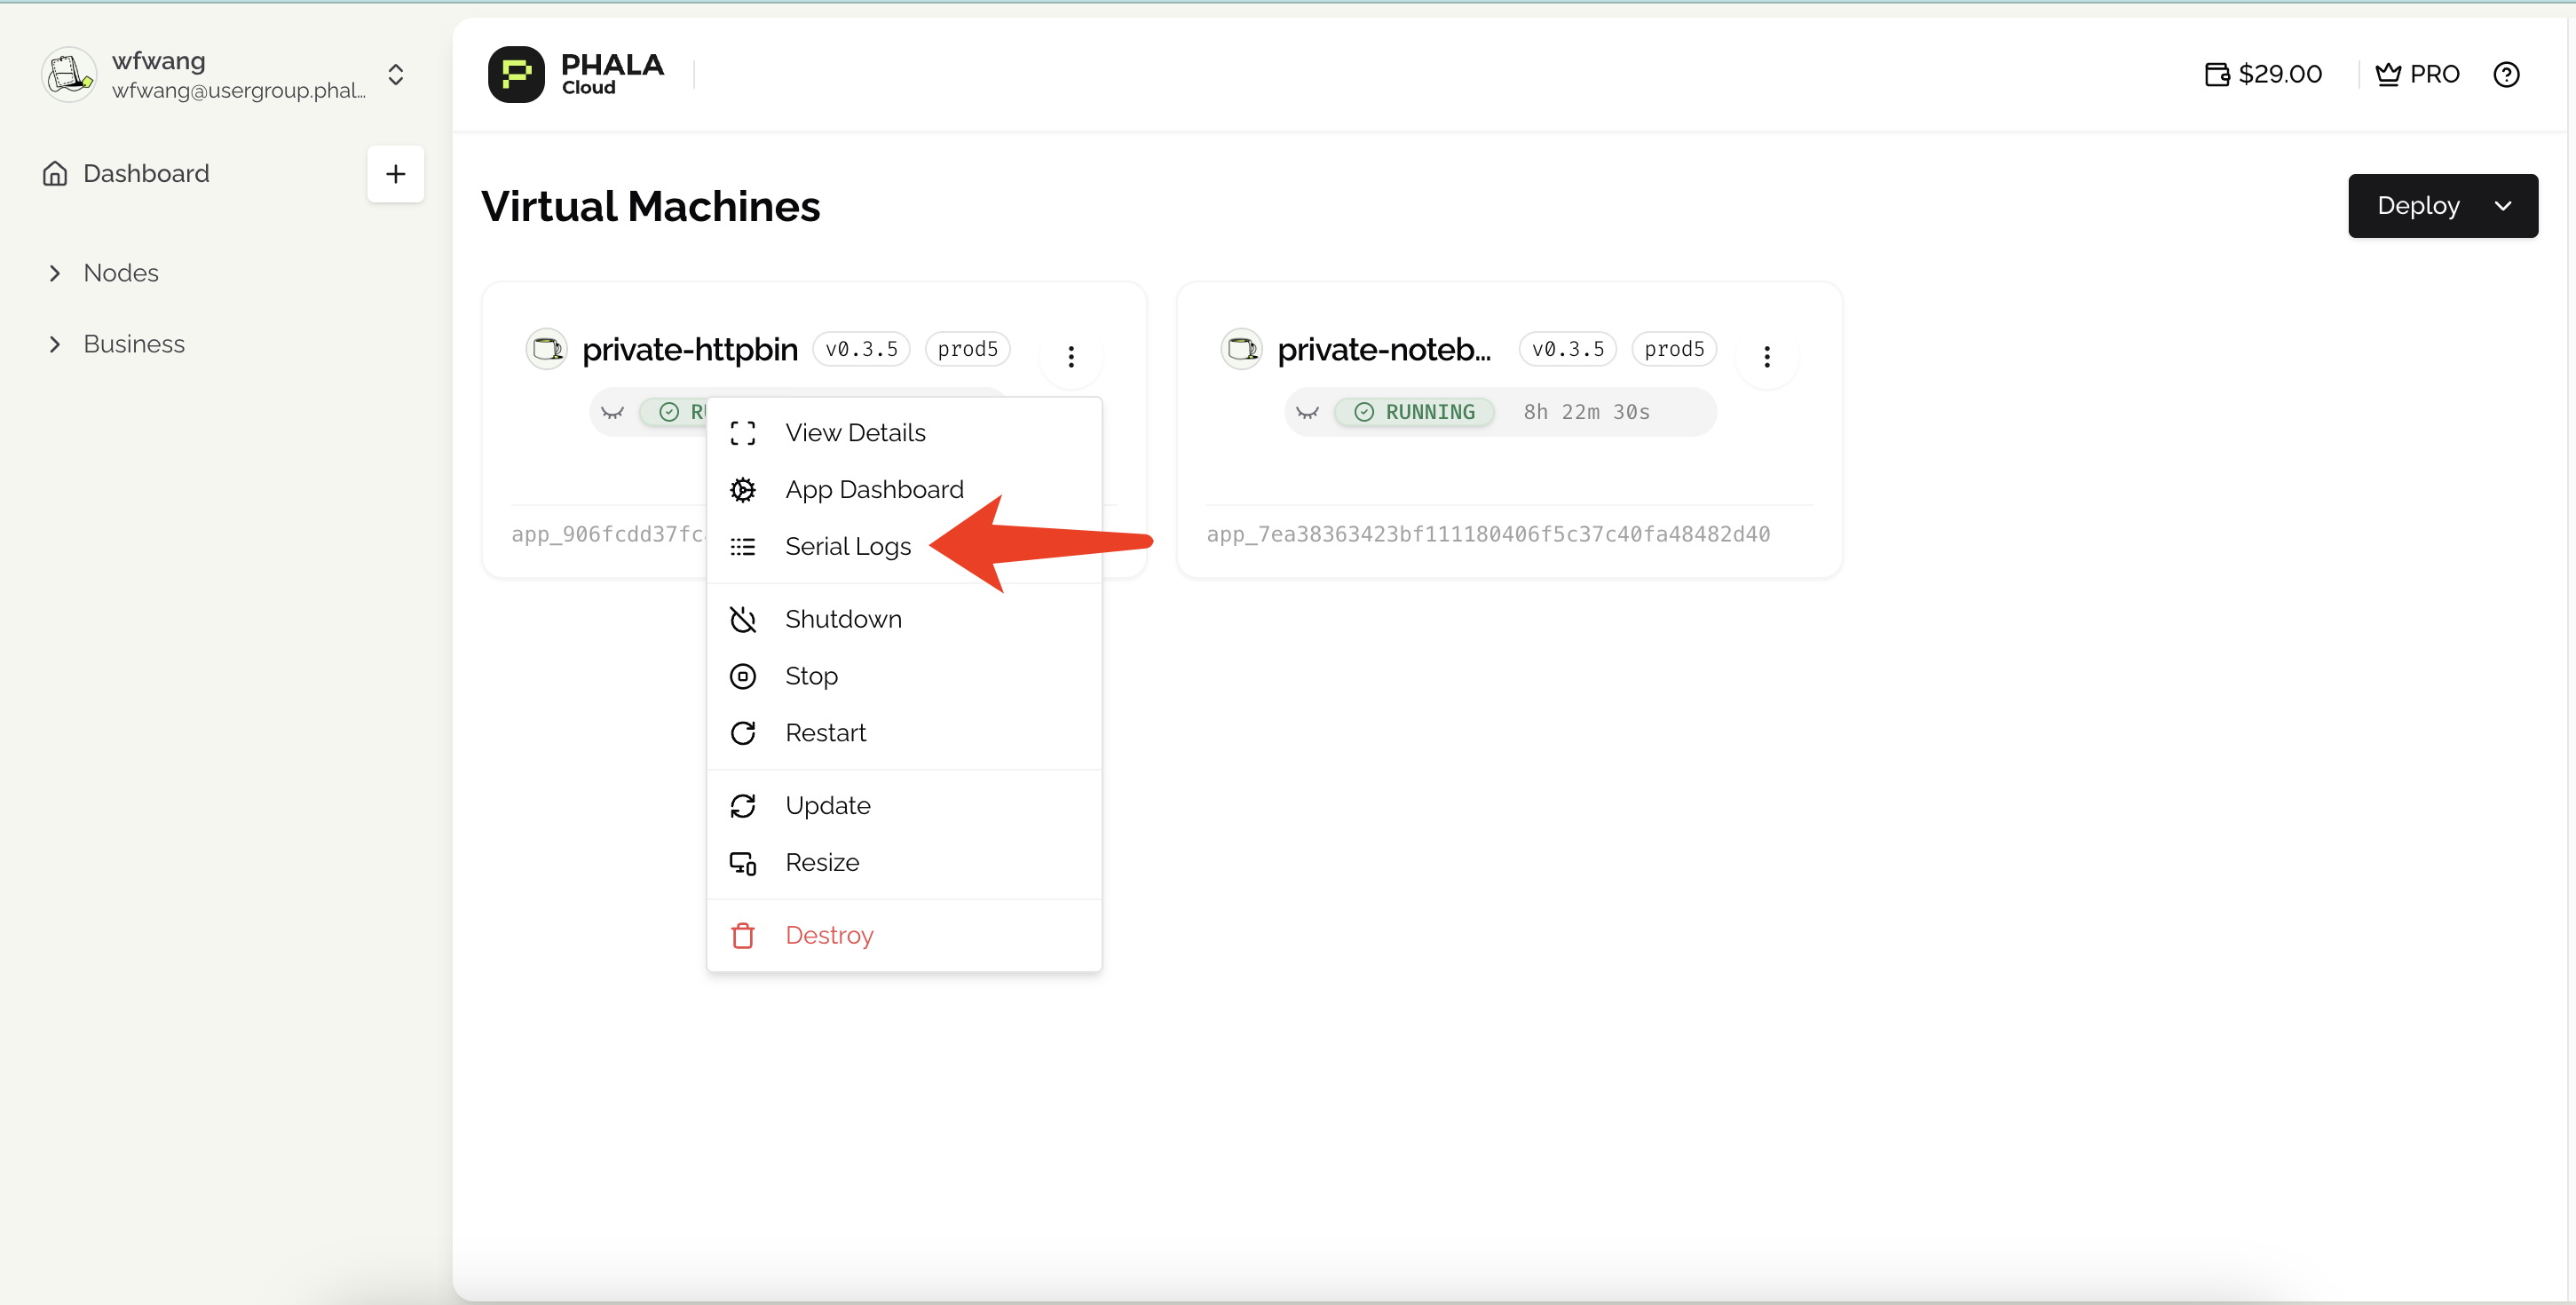Click the Dashboard home icon
The image size is (2576, 1305).
click(55, 174)
